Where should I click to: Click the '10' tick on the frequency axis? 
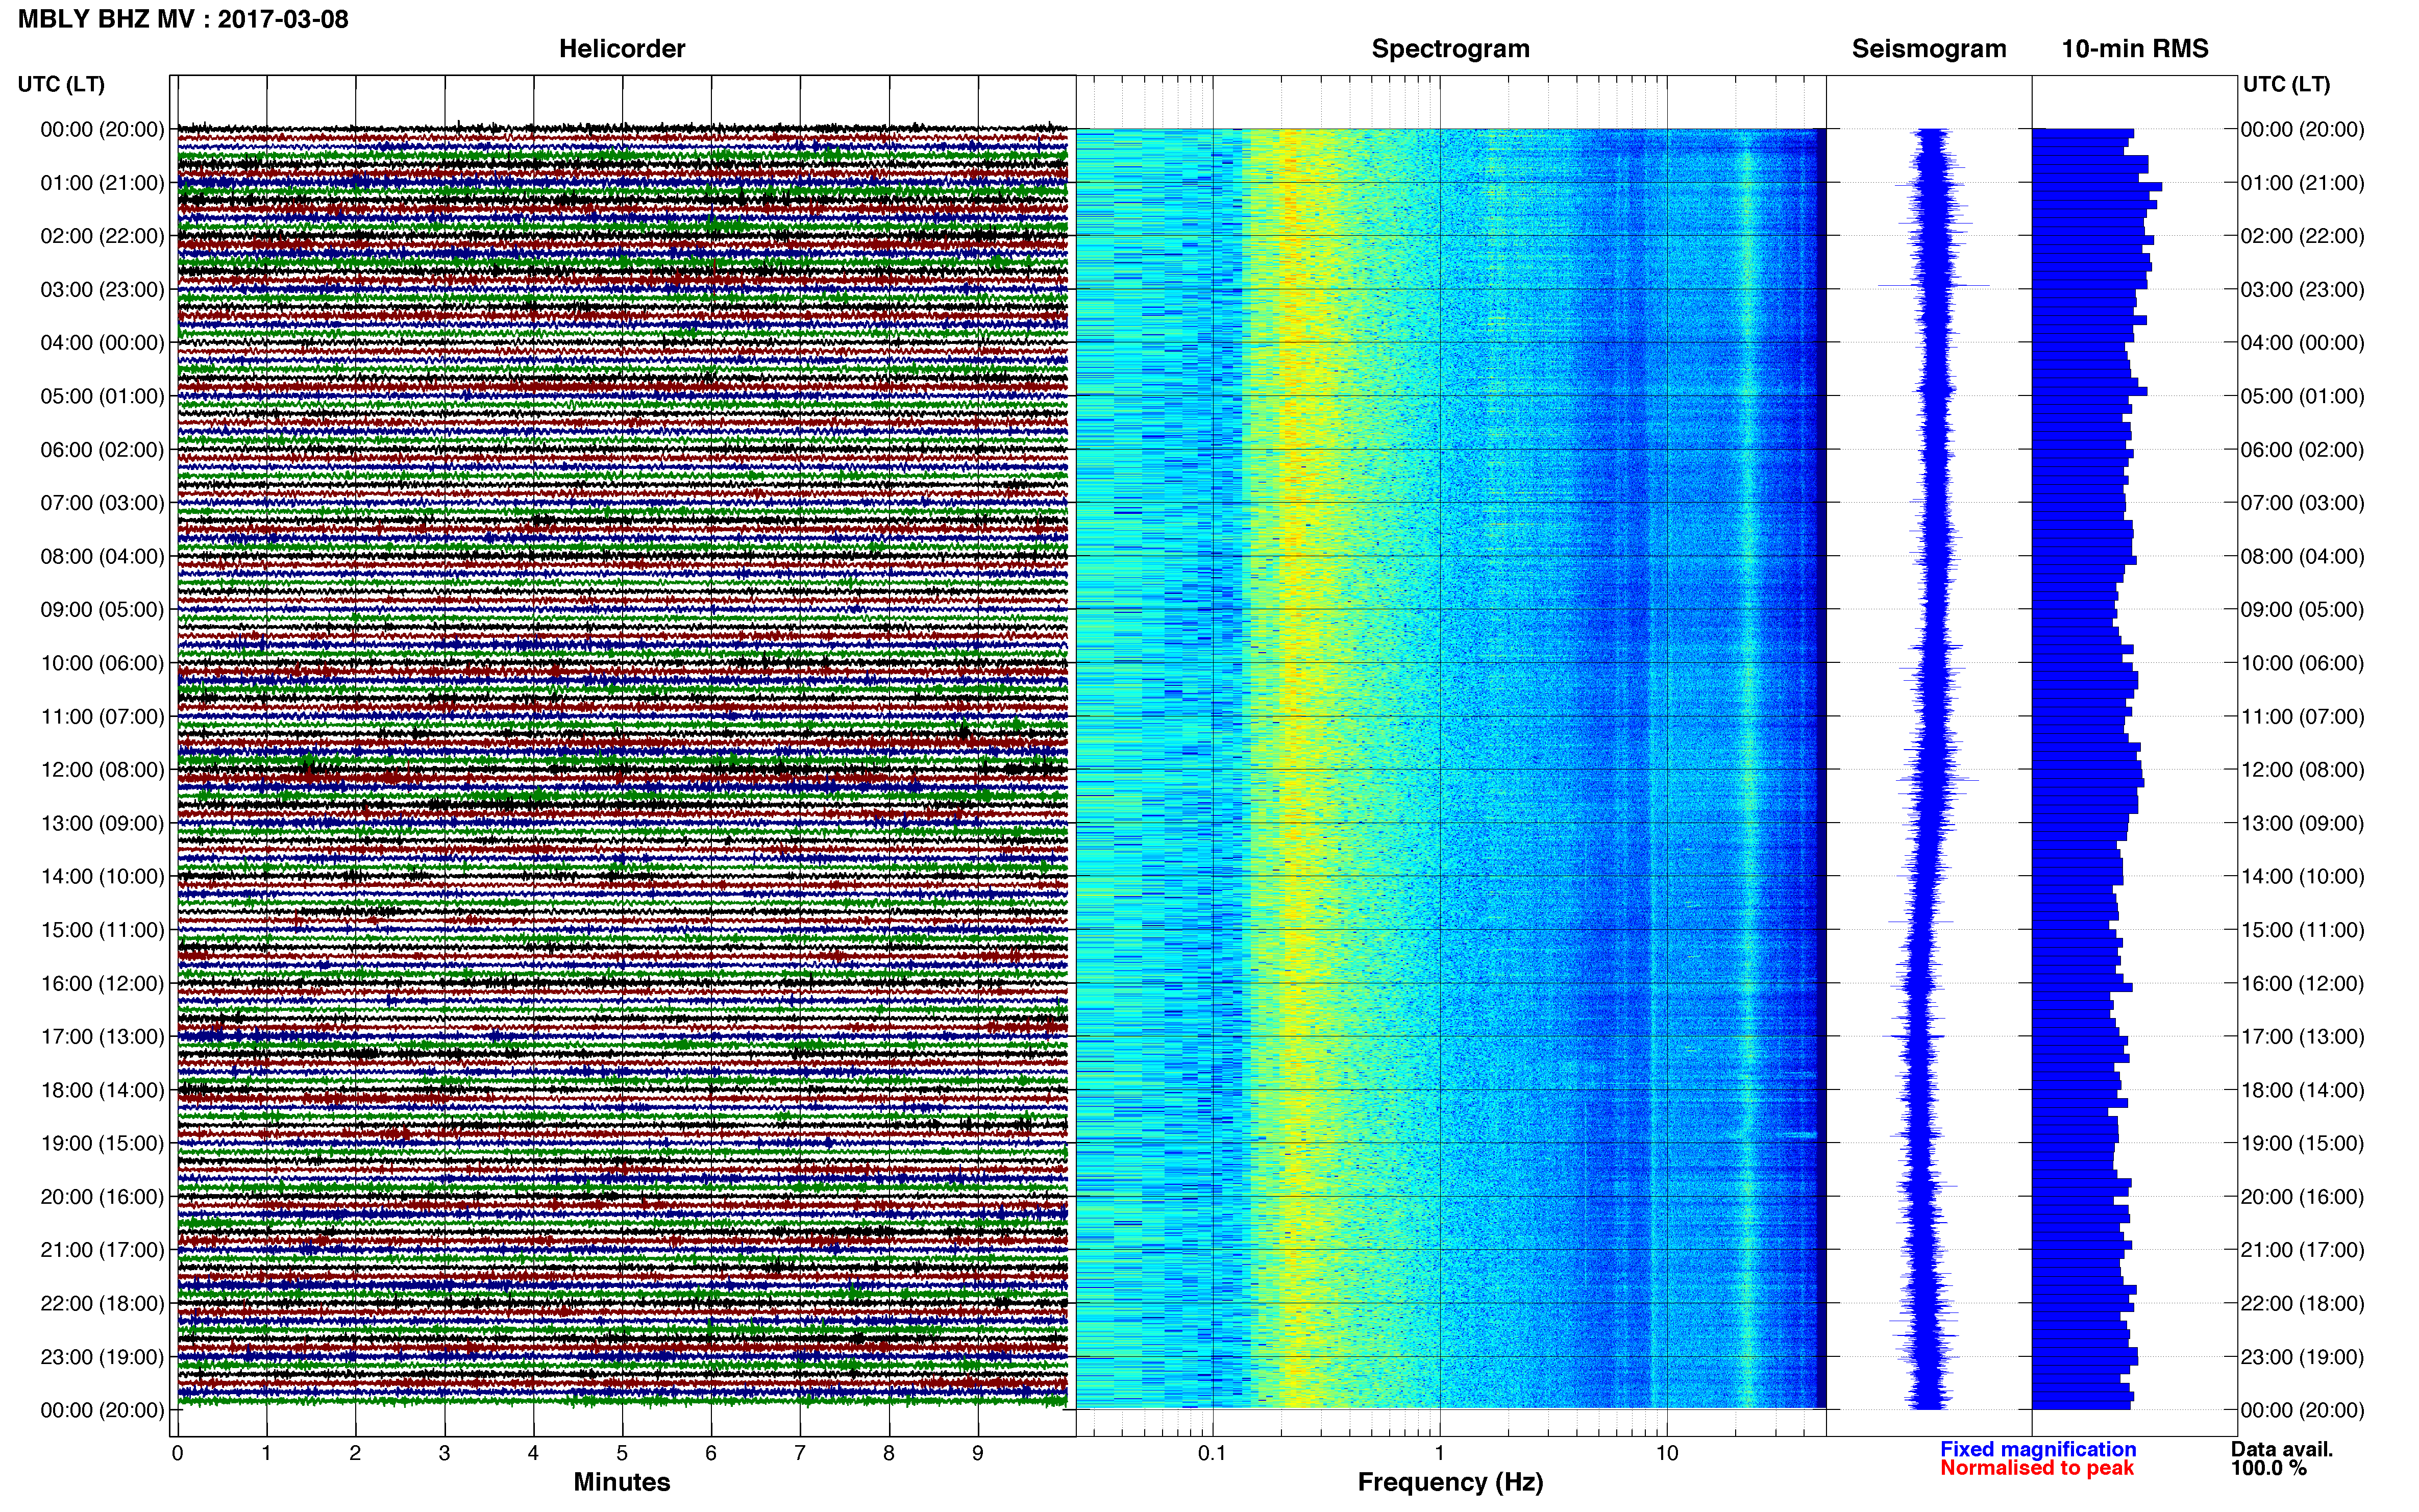[1666, 1453]
